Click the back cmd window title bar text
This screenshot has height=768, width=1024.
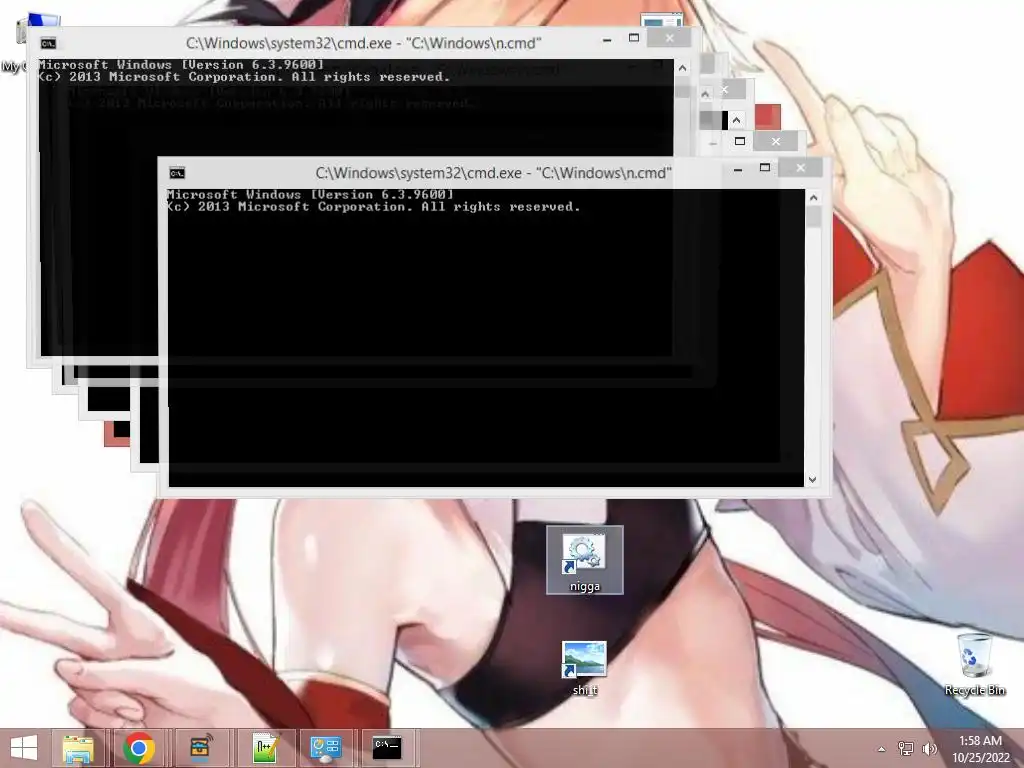[x=363, y=43]
